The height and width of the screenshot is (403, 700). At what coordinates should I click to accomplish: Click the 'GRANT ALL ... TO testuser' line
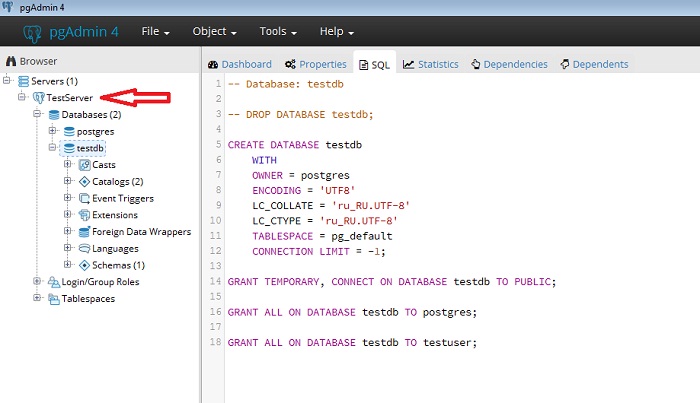352,343
